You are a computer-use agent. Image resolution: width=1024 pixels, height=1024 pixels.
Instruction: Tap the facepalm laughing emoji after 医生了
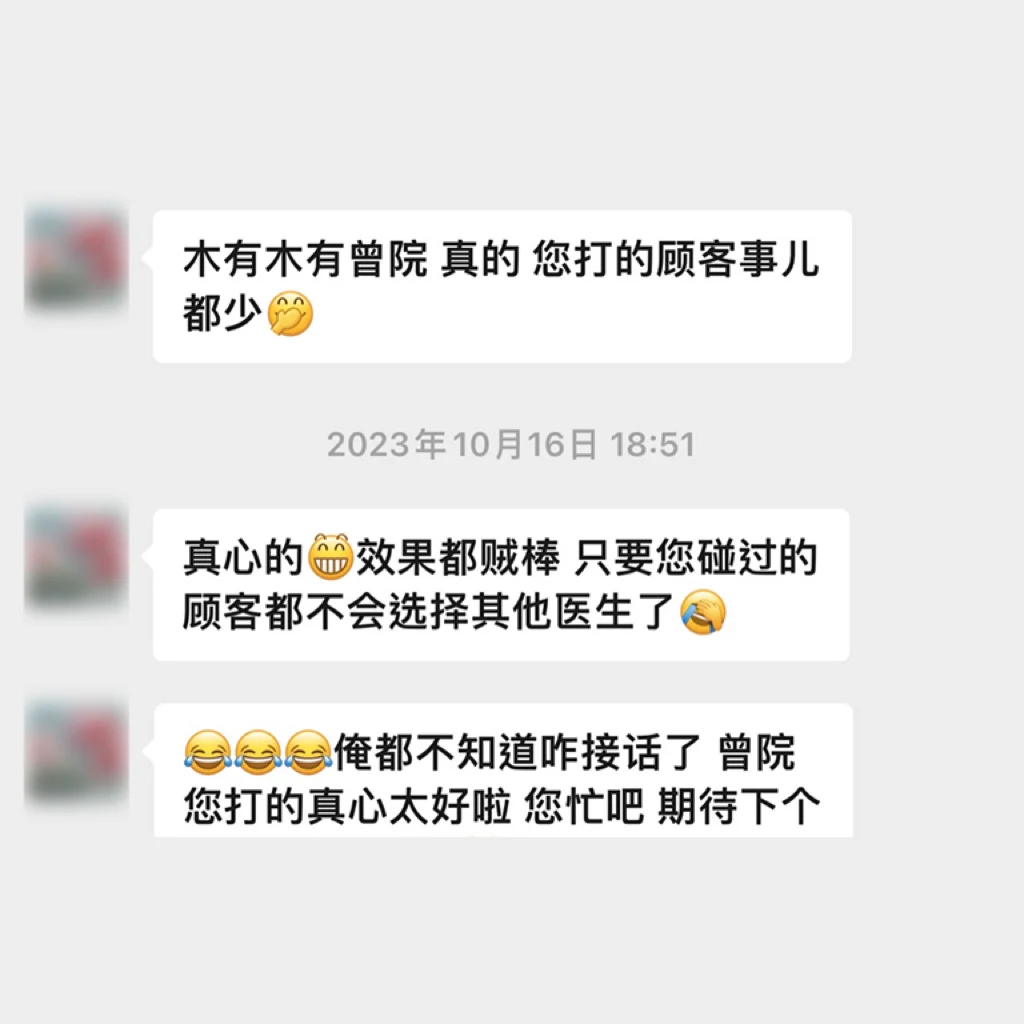[703, 613]
